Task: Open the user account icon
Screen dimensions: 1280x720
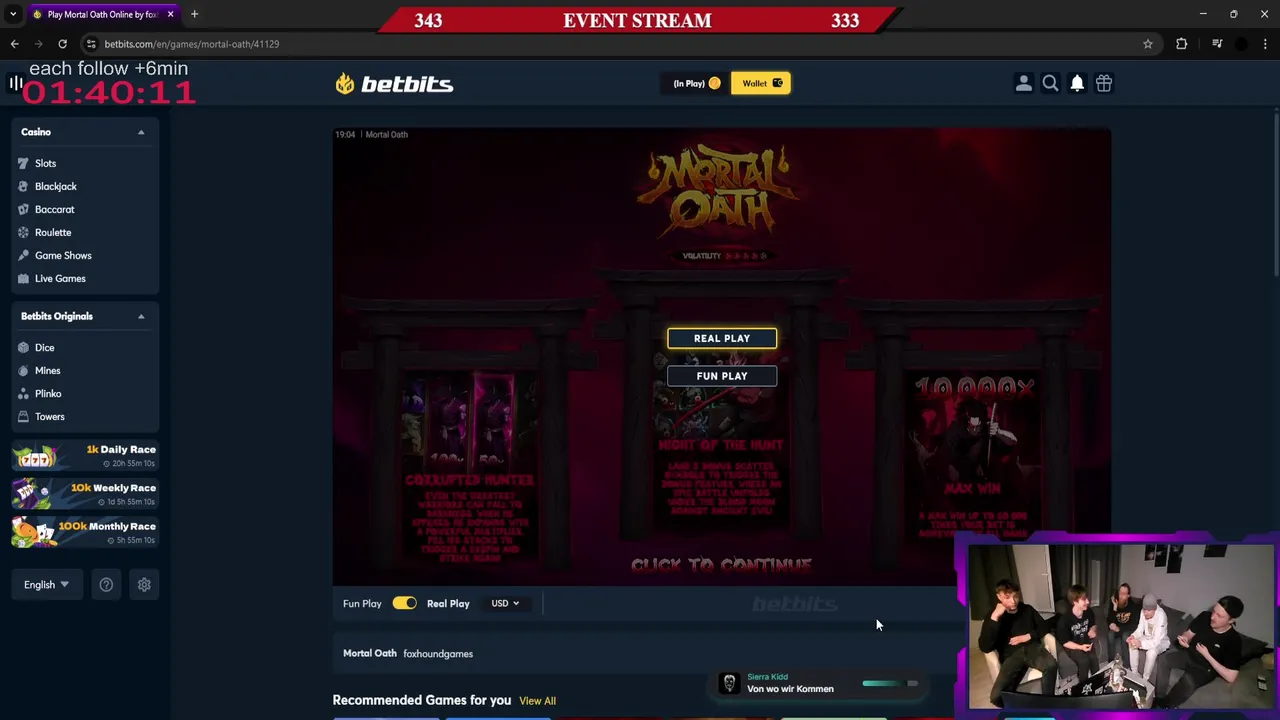Action: [x=1023, y=84]
